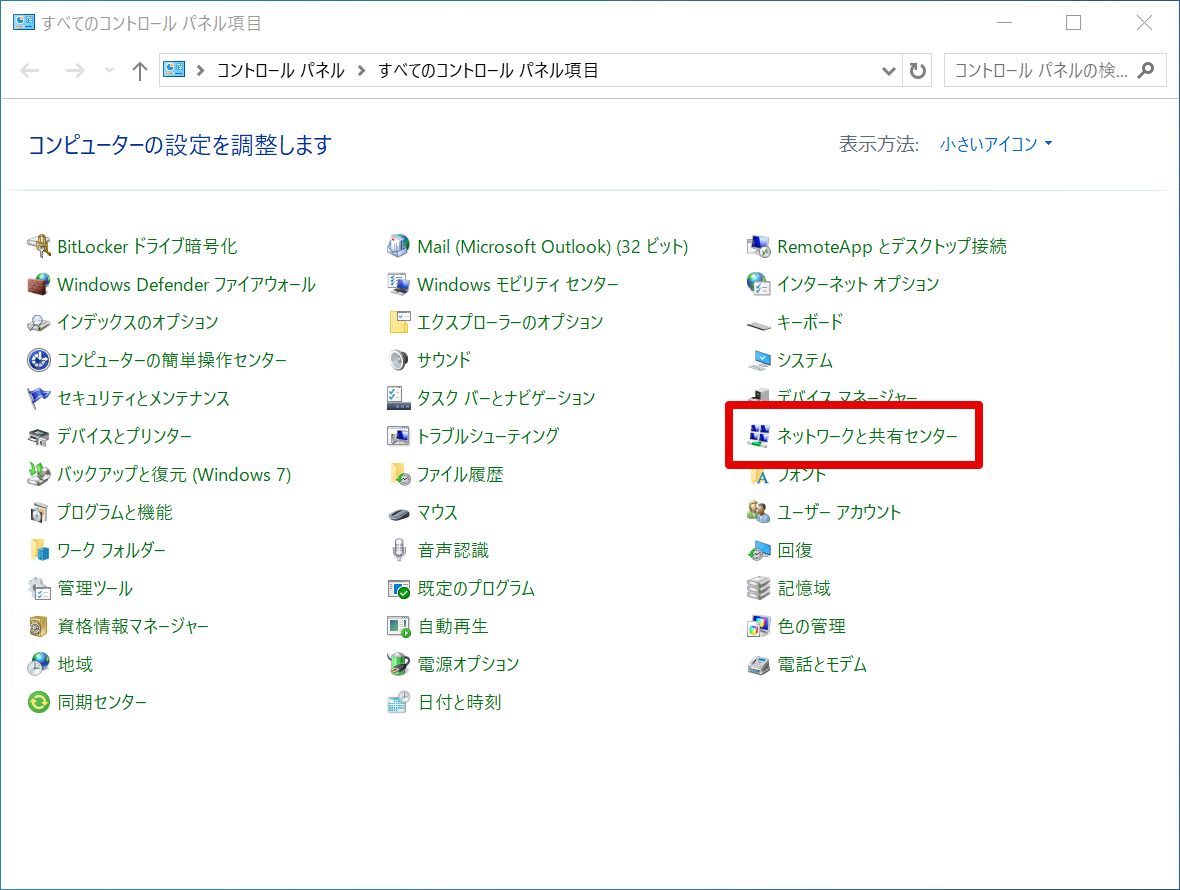Click the サウンド speaker icon
This screenshot has width=1180, height=890.
pos(398,360)
